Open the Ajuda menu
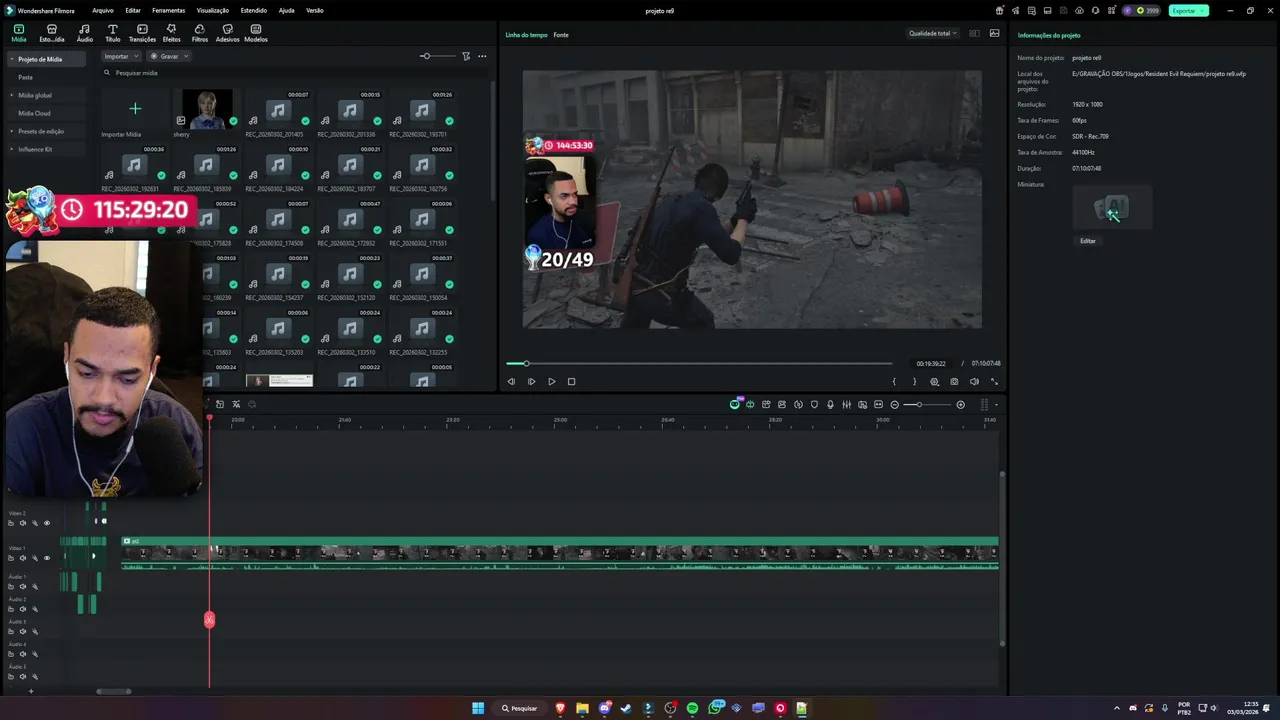This screenshot has height=720, width=1280. (286, 10)
